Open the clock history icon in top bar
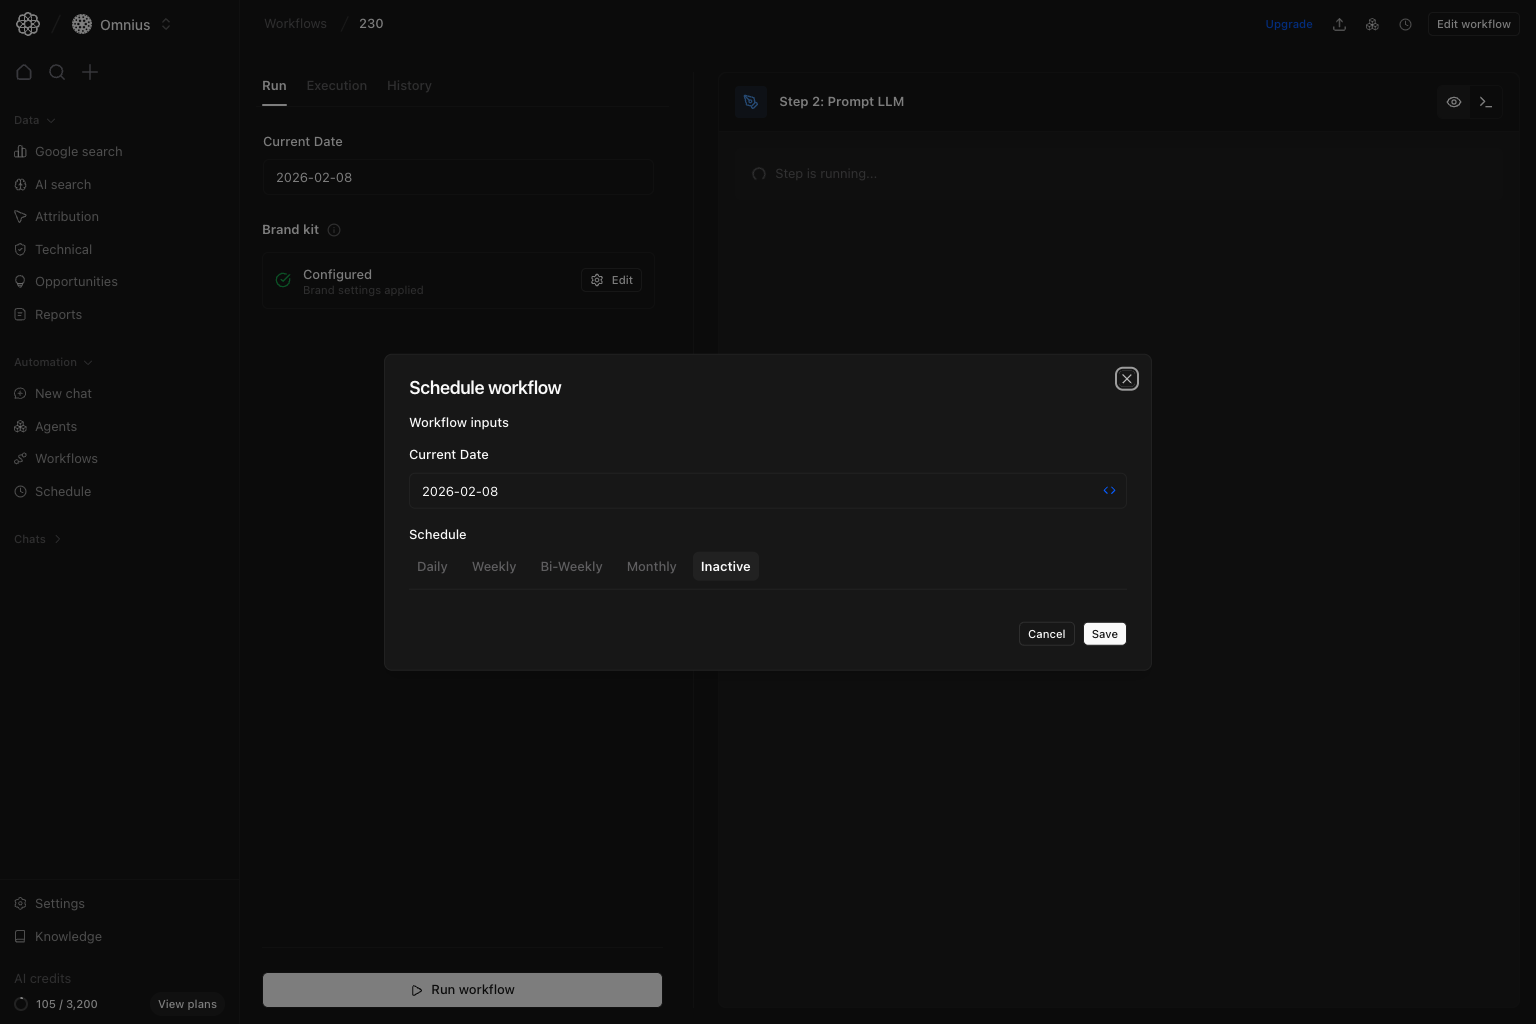 1405,23
